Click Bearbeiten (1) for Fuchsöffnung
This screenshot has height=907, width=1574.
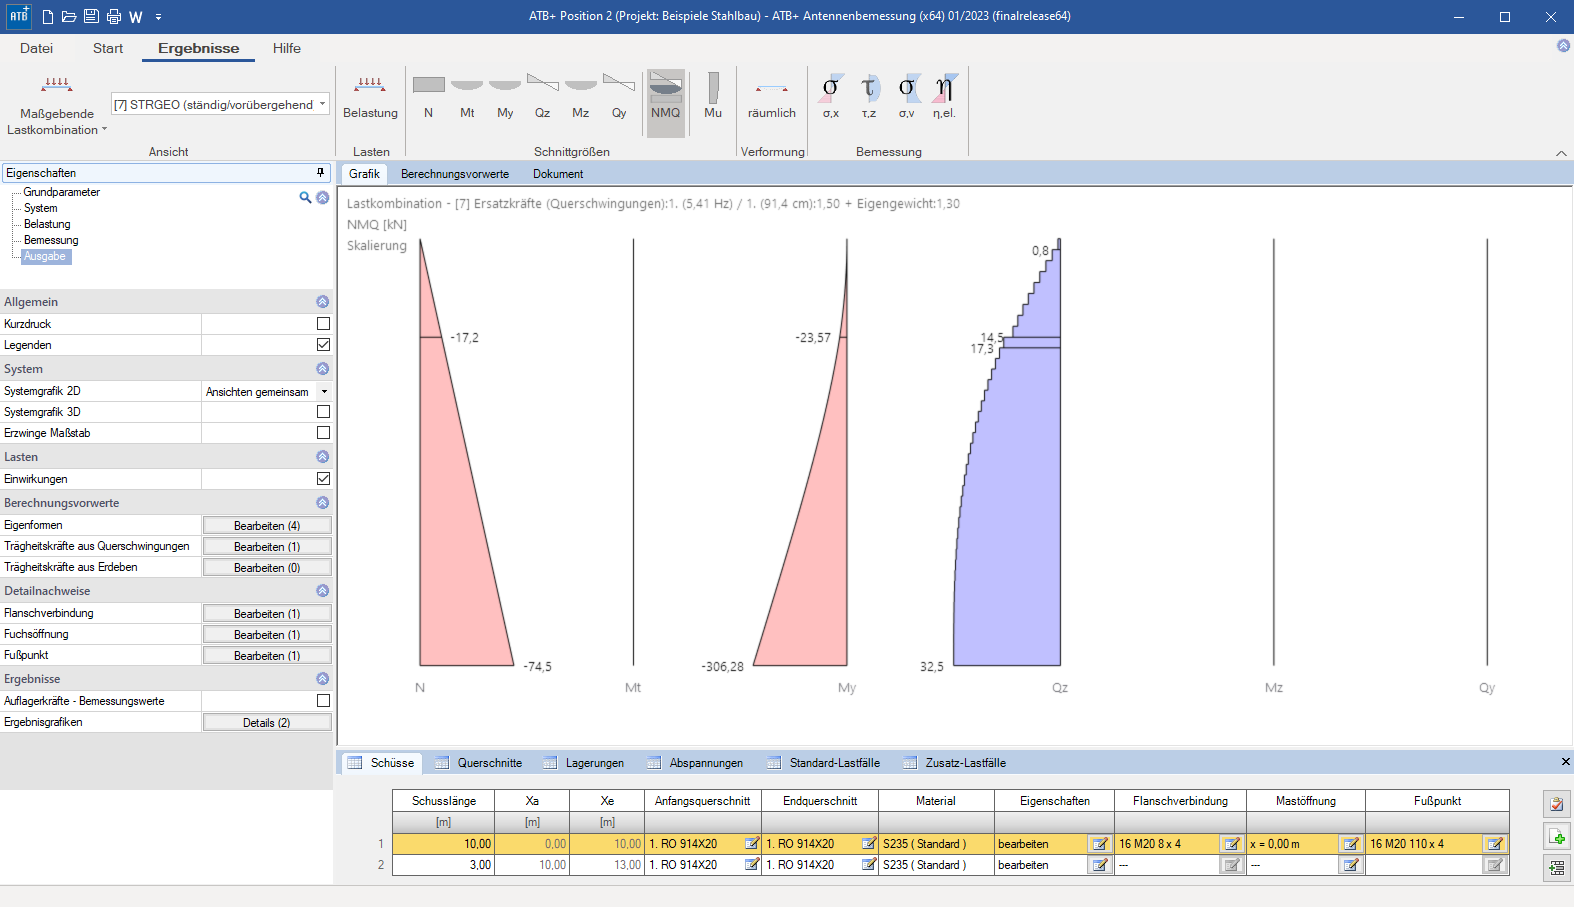coord(267,635)
